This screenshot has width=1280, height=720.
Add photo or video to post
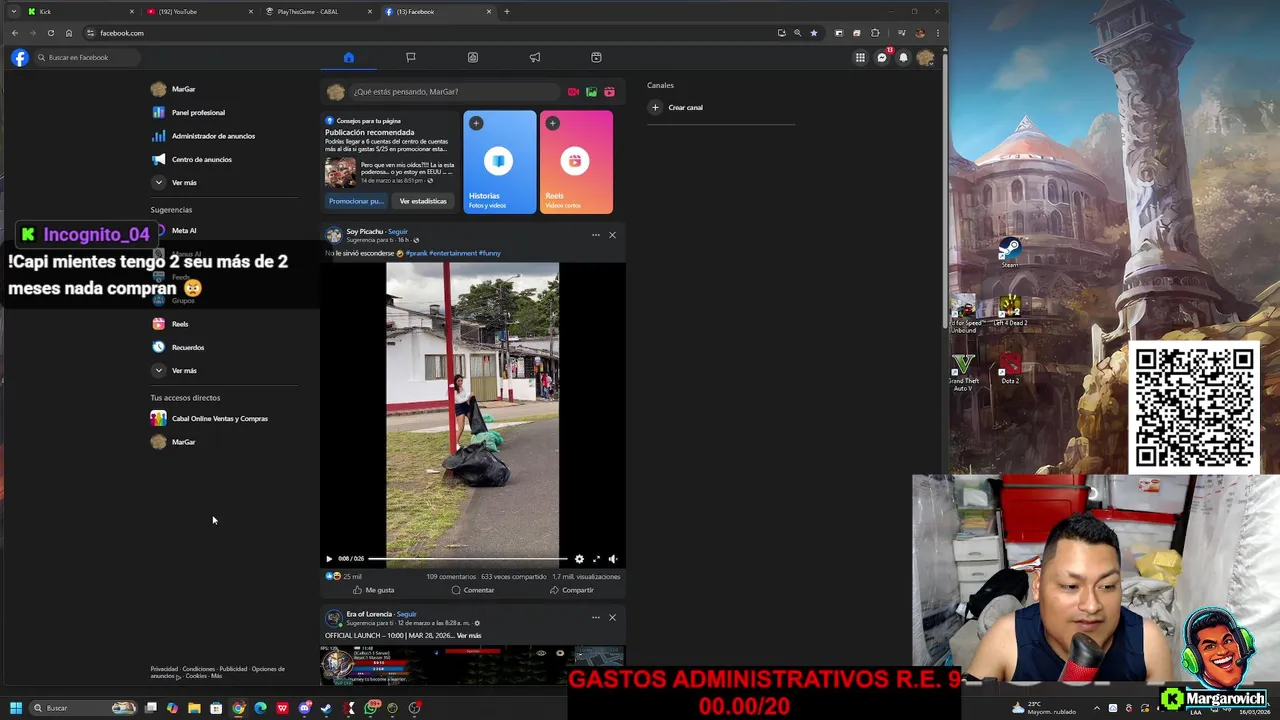[591, 92]
